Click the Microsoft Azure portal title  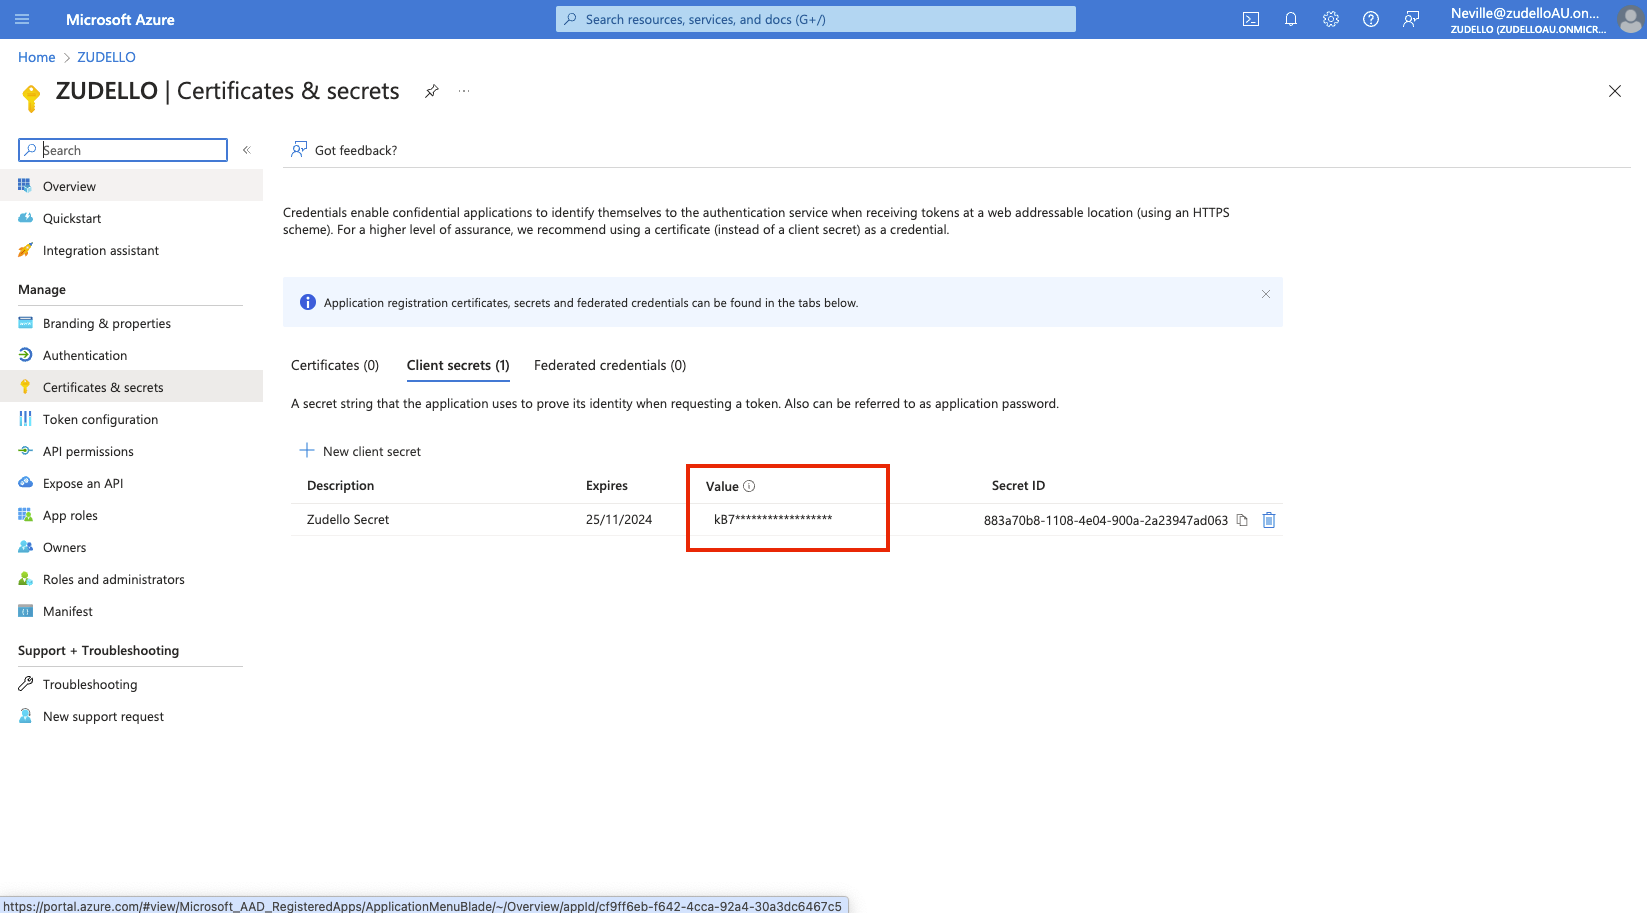tap(120, 19)
